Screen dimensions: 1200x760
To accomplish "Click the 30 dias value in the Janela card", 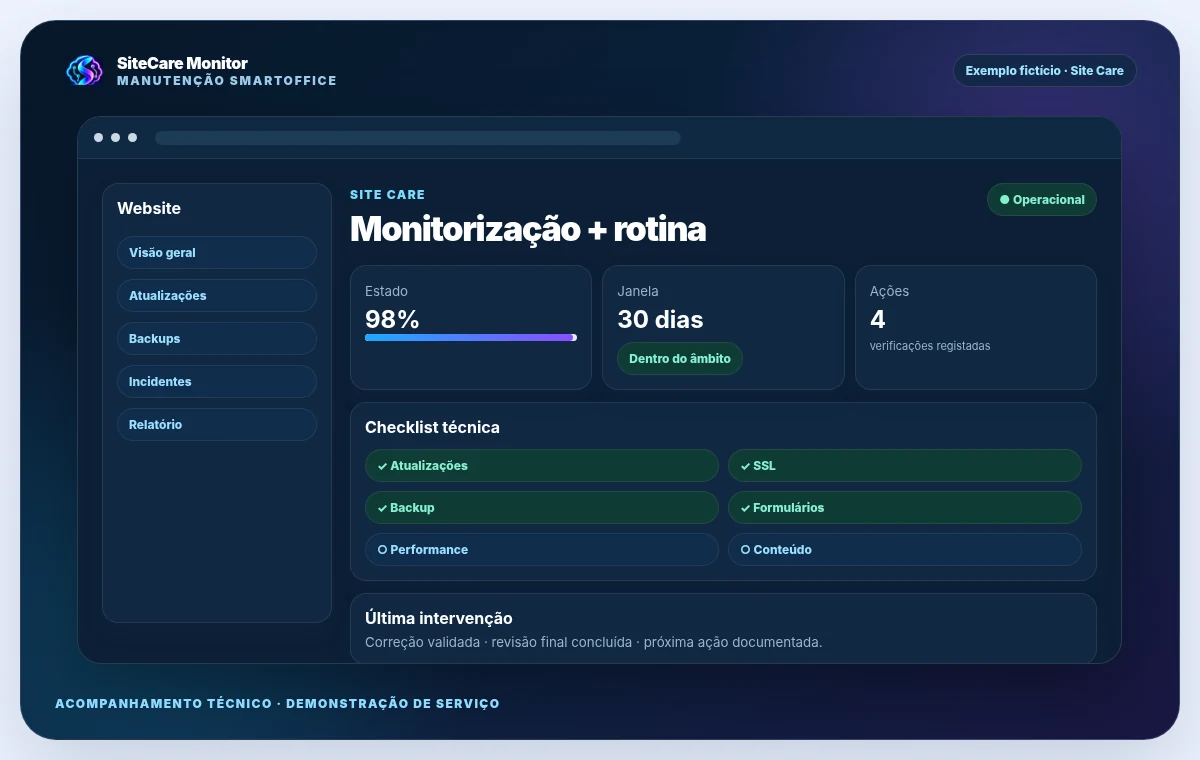I will coord(660,320).
